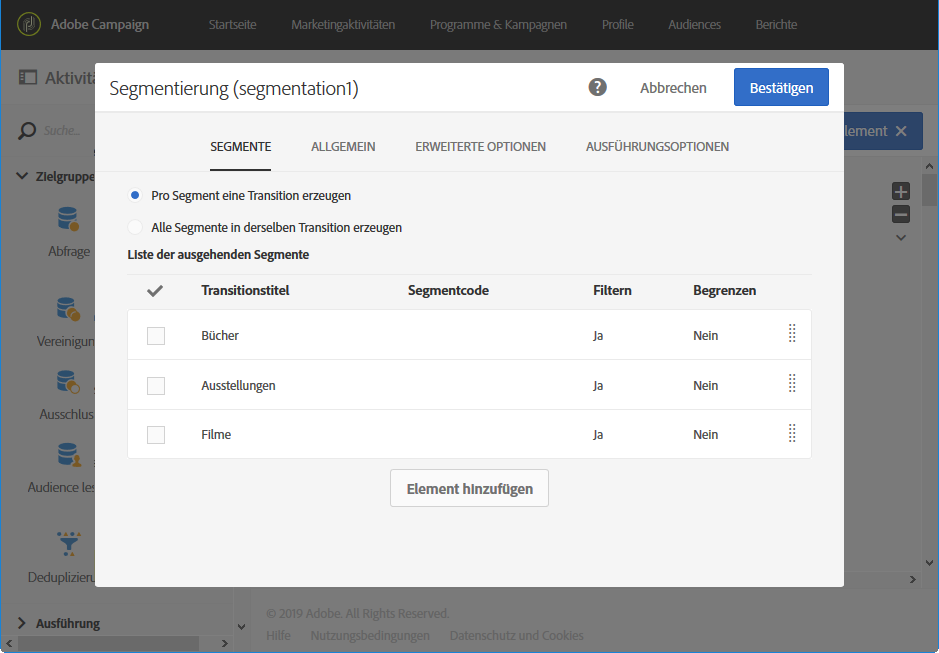Select all segments via header checkmark
Screen dimensions: 939x653
pyautogui.click(x=155, y=291)
